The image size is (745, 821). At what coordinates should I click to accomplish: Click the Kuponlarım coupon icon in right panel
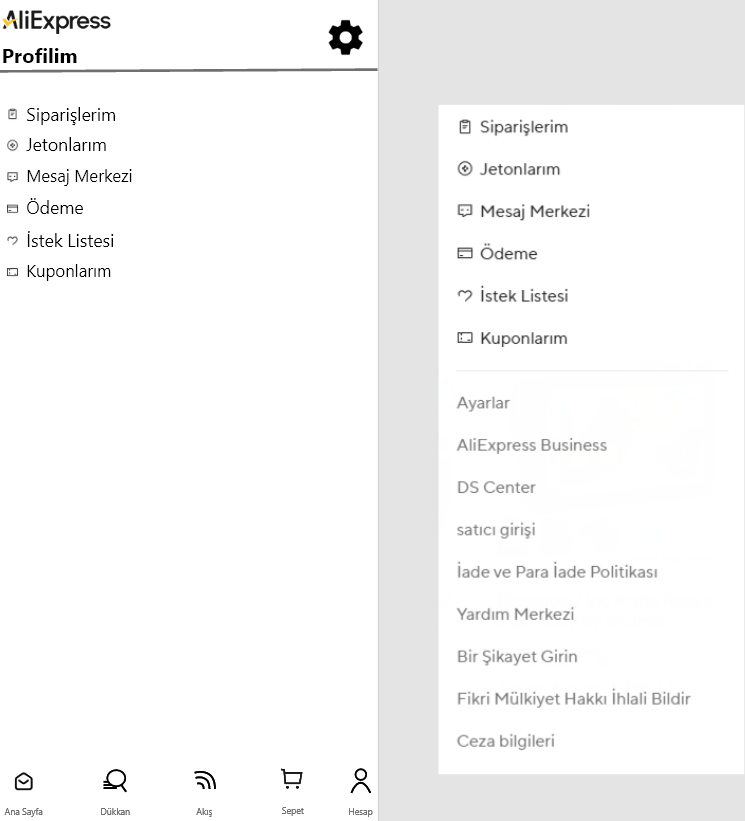[x=464, y=338]
